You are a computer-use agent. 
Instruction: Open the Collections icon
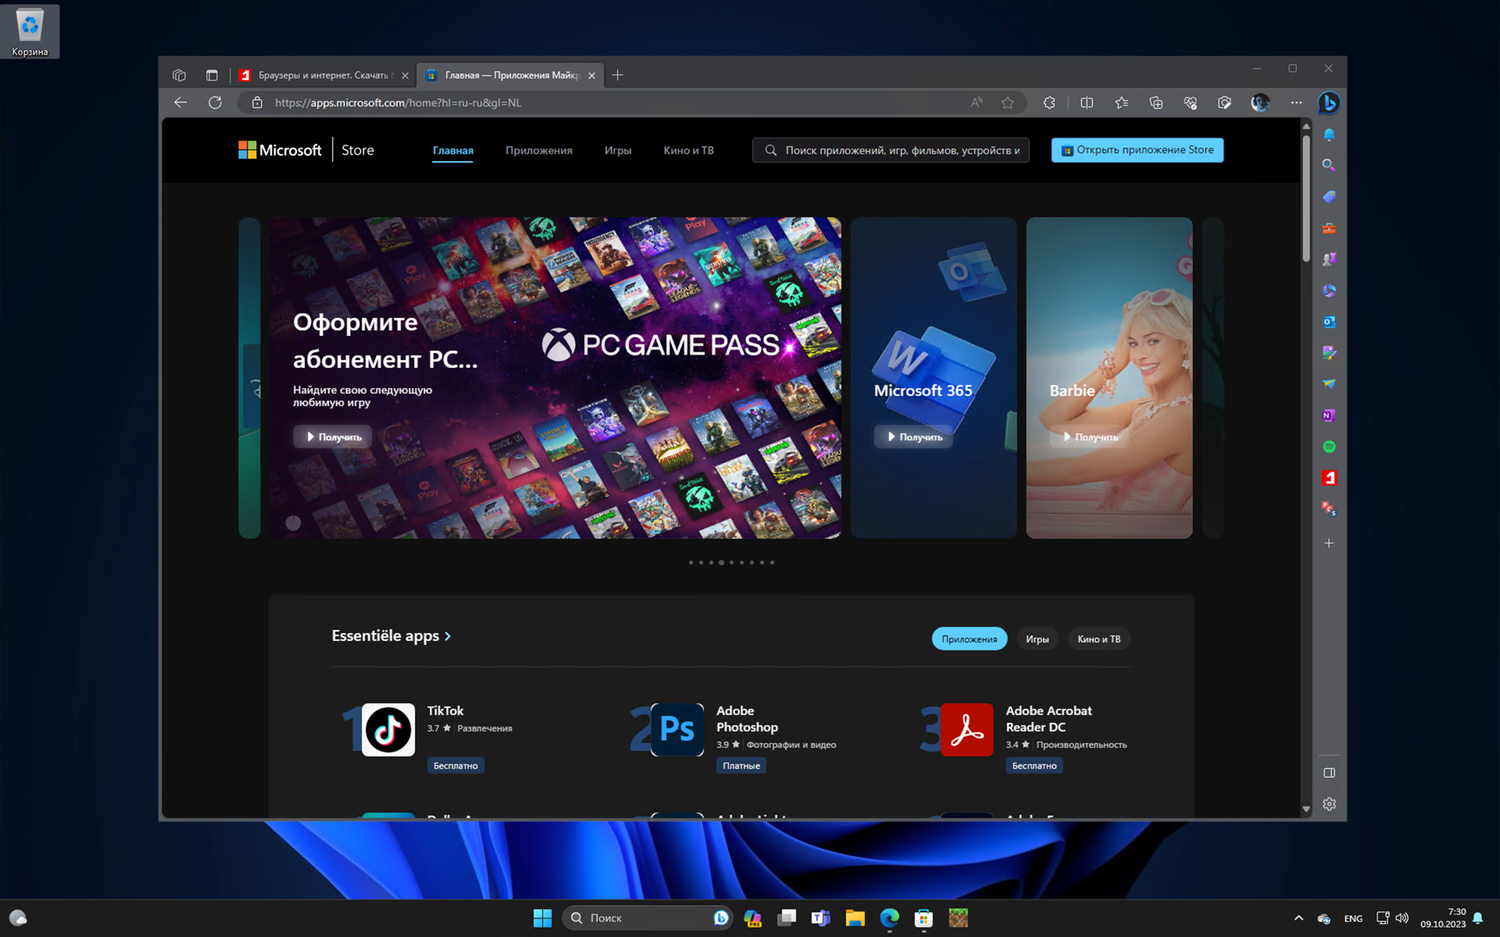[1156, 102]
